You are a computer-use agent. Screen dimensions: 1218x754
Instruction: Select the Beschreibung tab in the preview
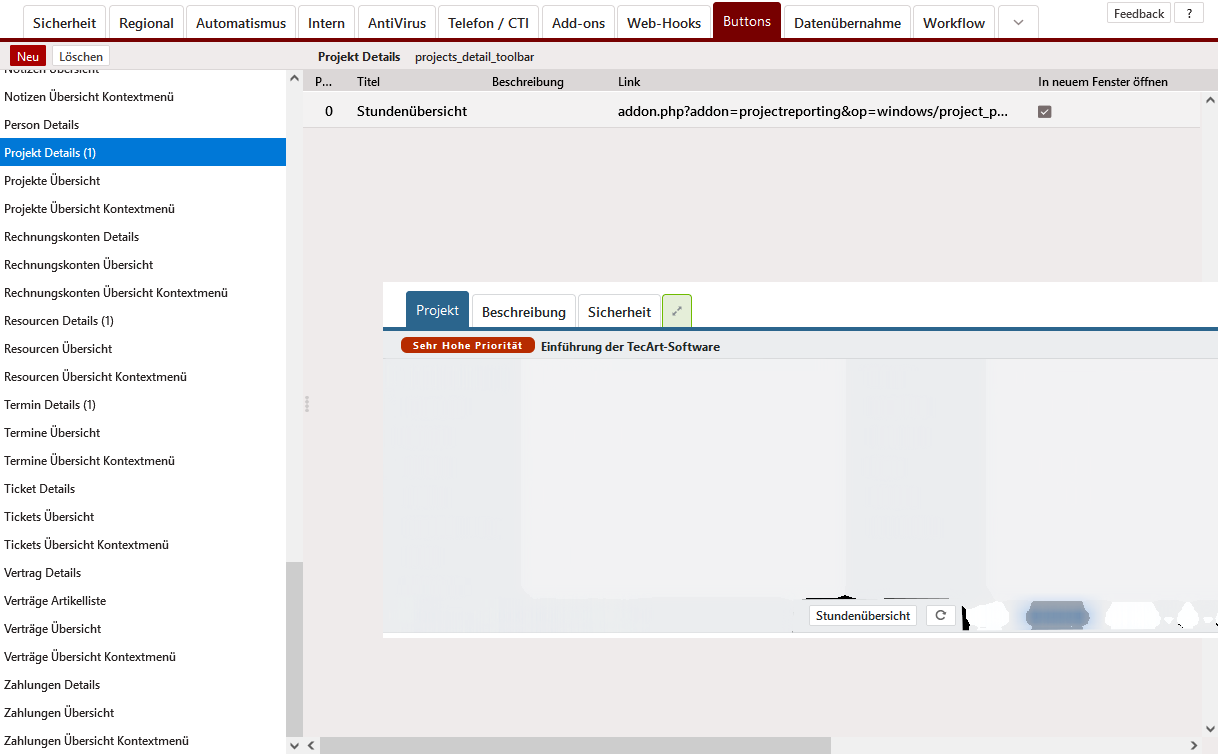(524, 312)
